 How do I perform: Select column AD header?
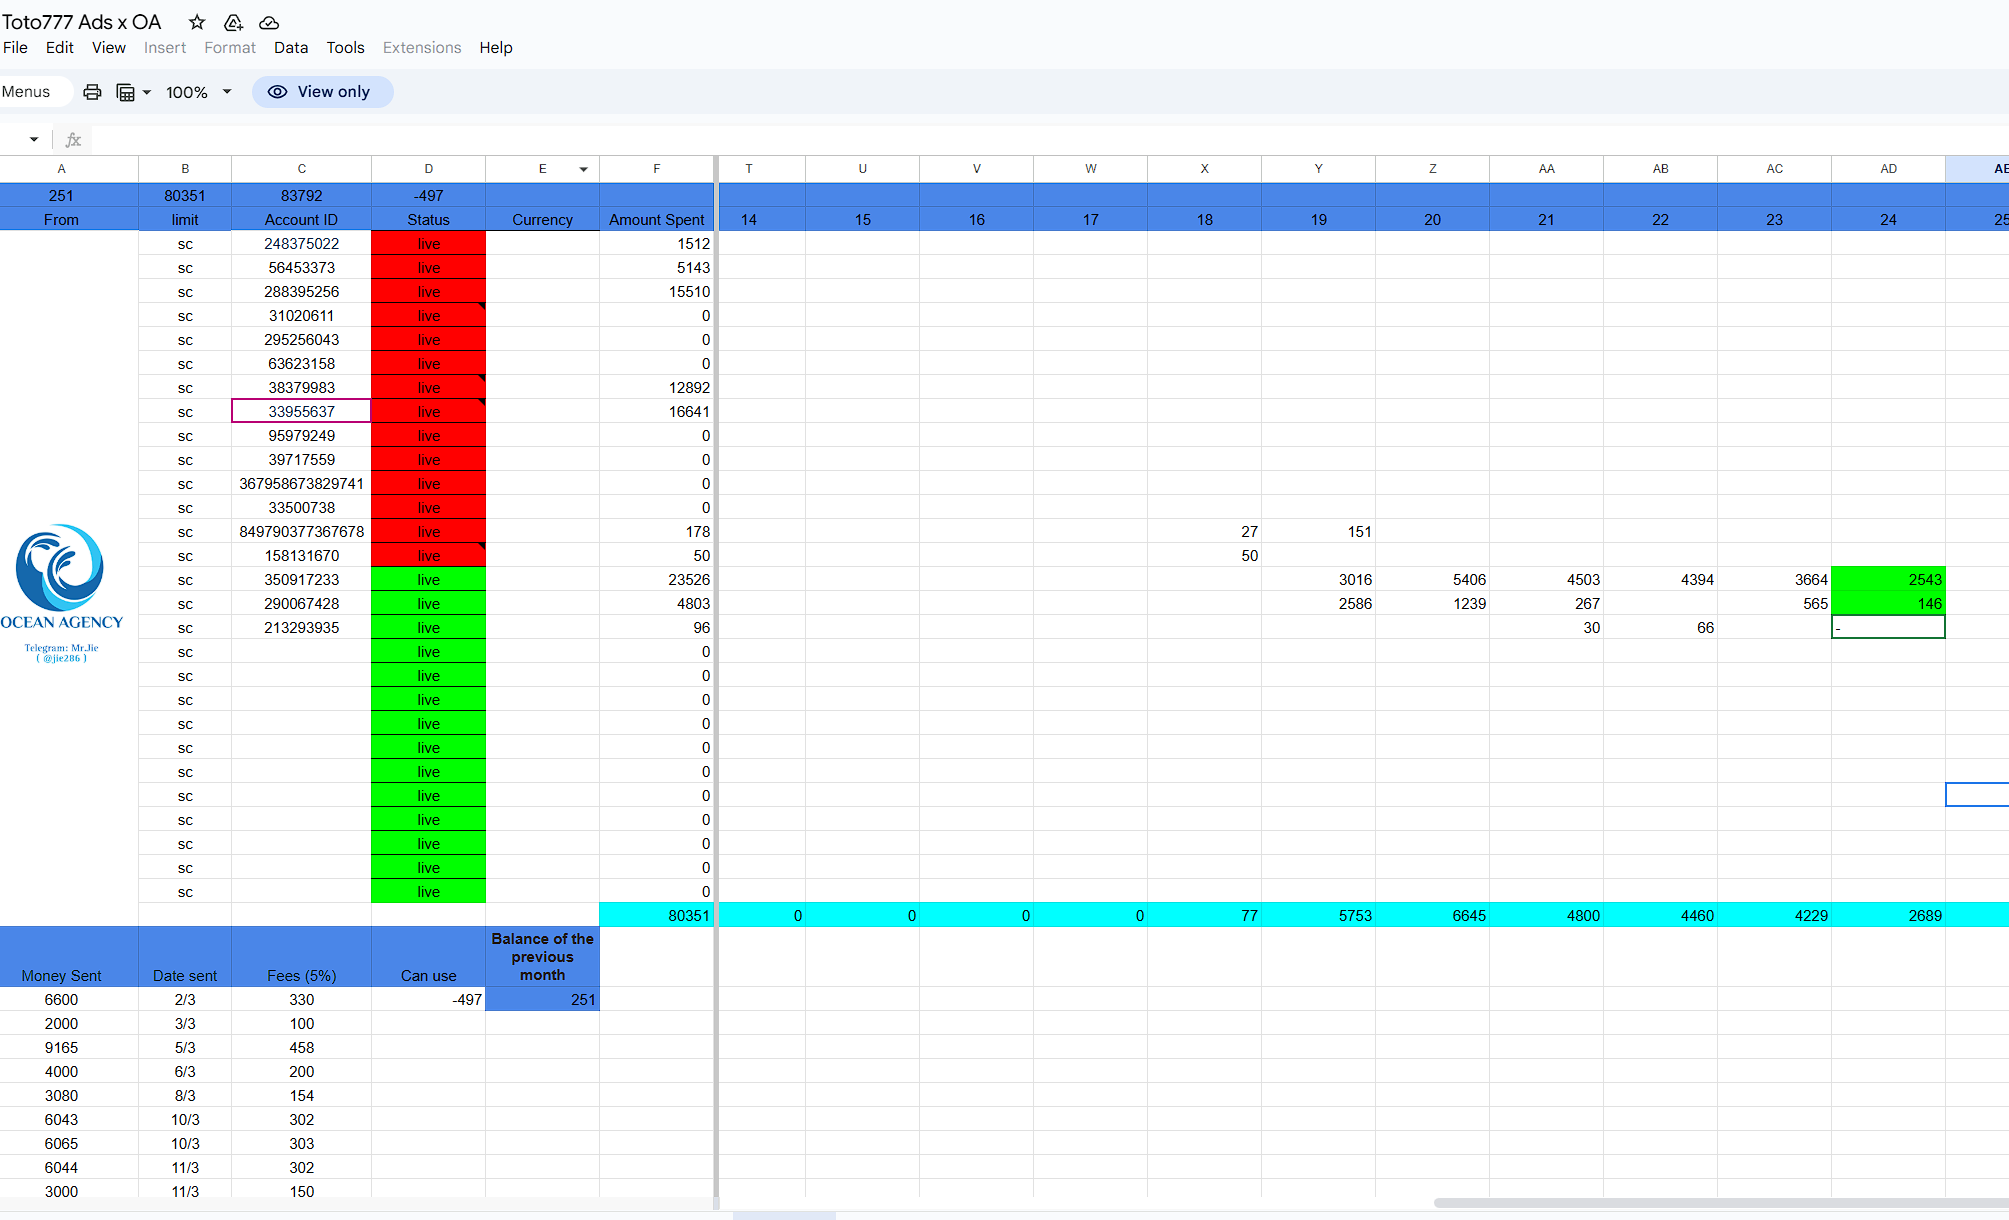point(1887,169)
